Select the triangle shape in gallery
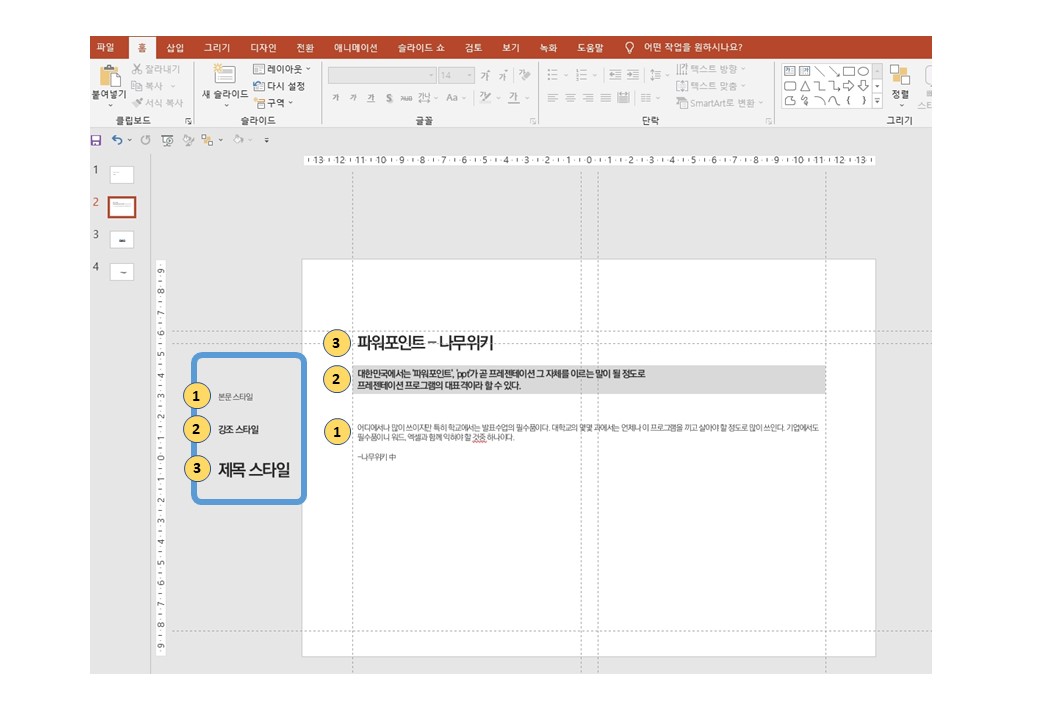Screen dimensions: 1040x720 pyautogui.click(x=805, y=86)
